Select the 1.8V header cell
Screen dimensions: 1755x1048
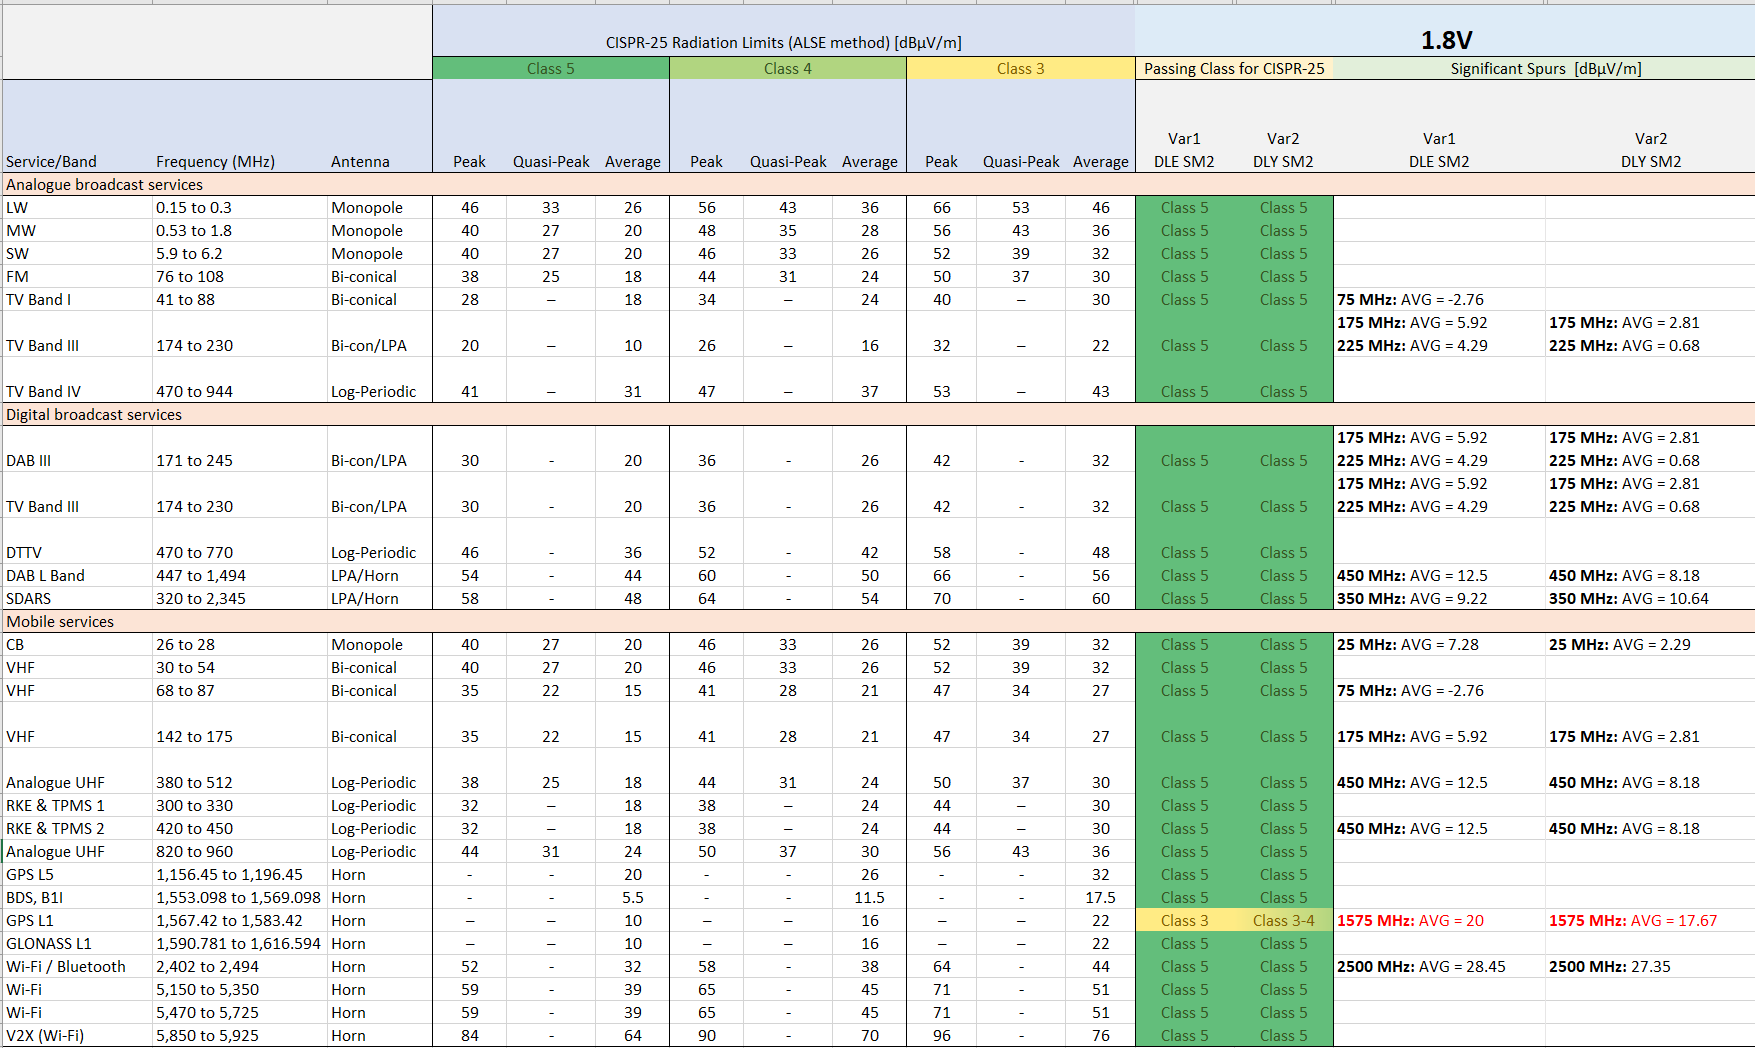[1445, 40]
